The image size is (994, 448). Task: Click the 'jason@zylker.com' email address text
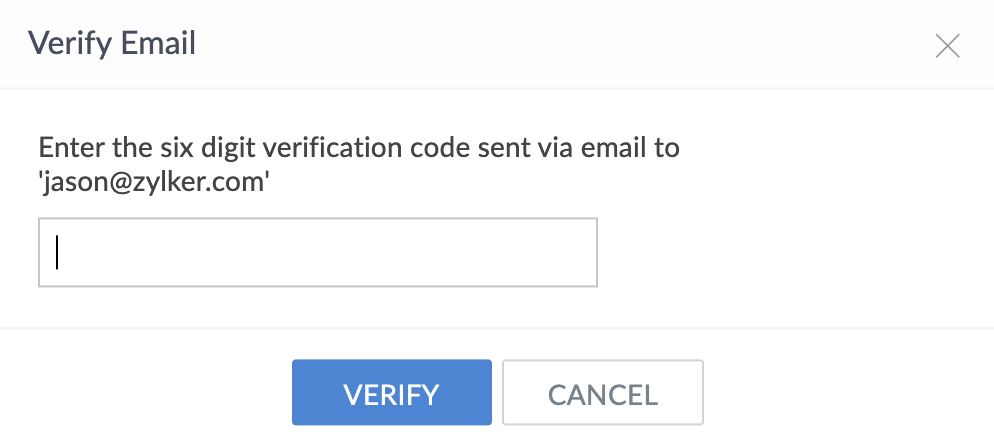[154, 183]
